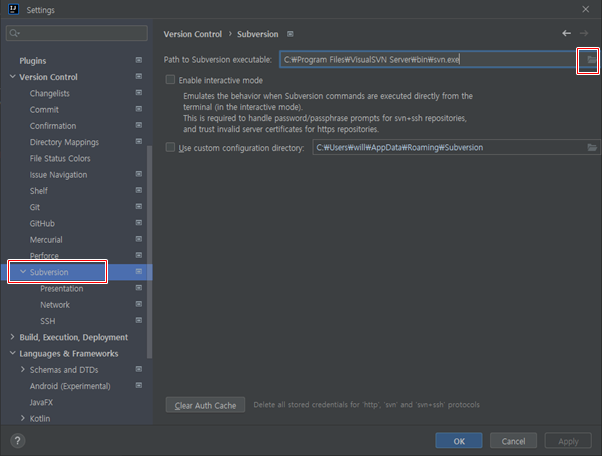Click project-level icon on Issue Navigation row
Viewport: 602px width, 456px height.
(x=139, y=174)
